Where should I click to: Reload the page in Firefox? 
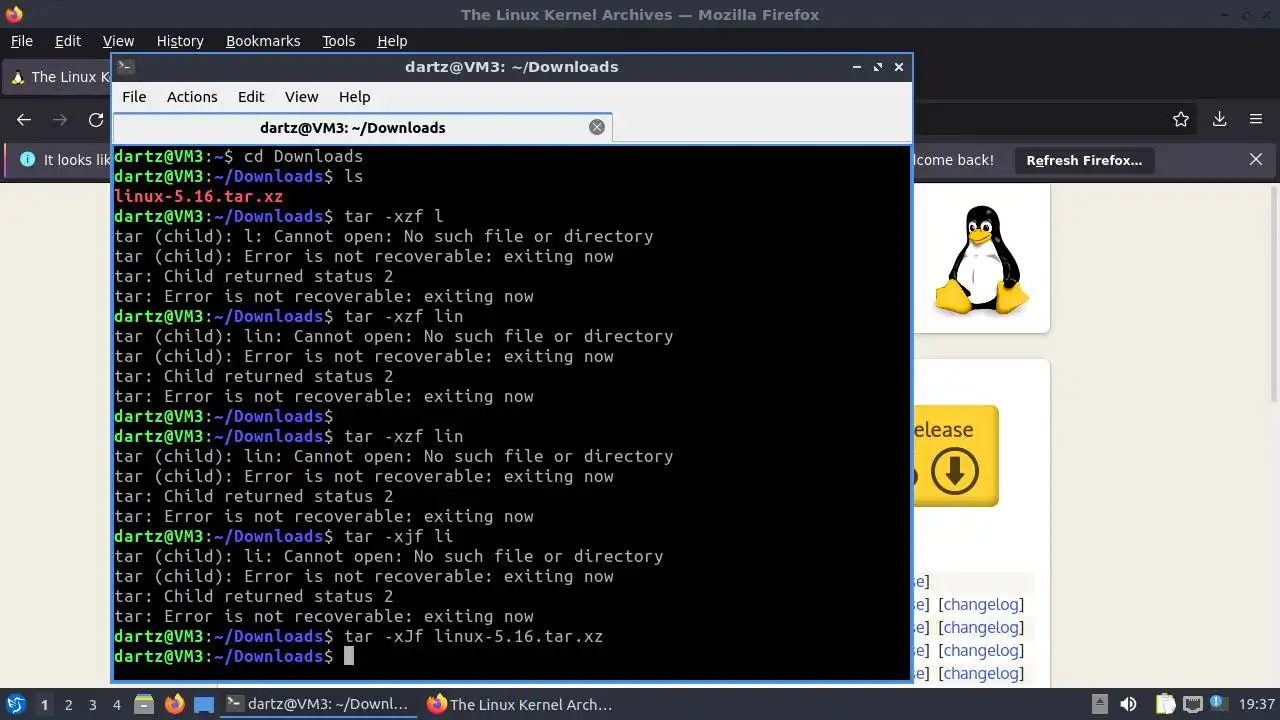click(96, 120)
